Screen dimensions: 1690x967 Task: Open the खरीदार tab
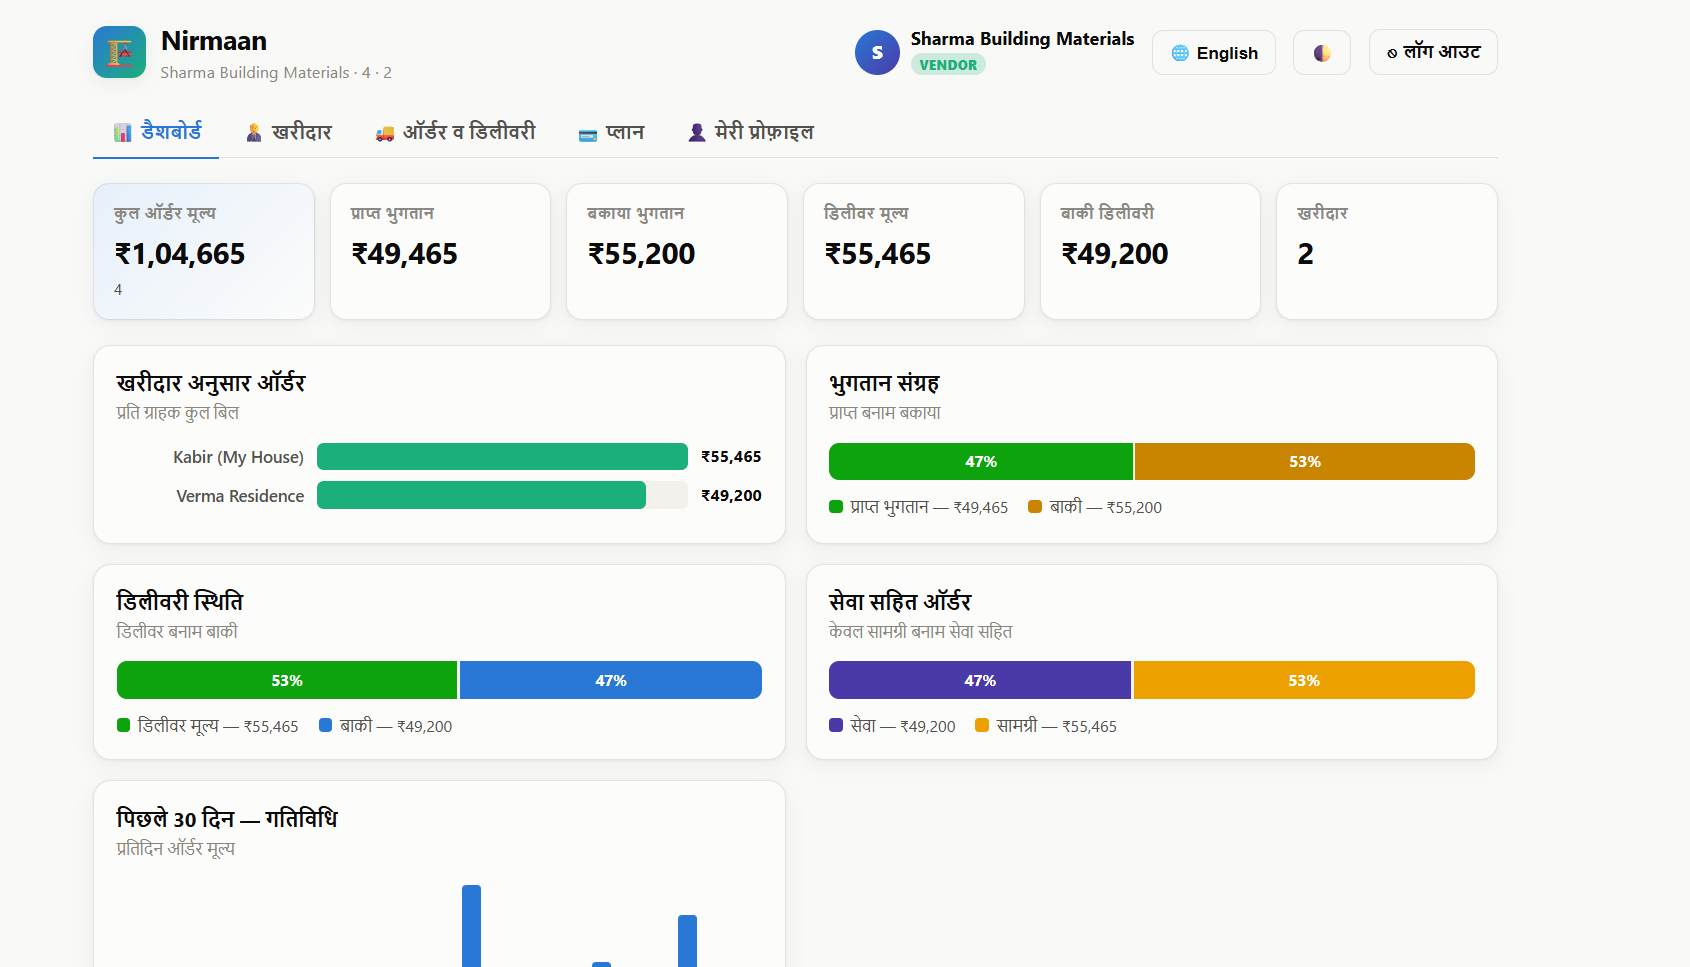click(288, 132)
